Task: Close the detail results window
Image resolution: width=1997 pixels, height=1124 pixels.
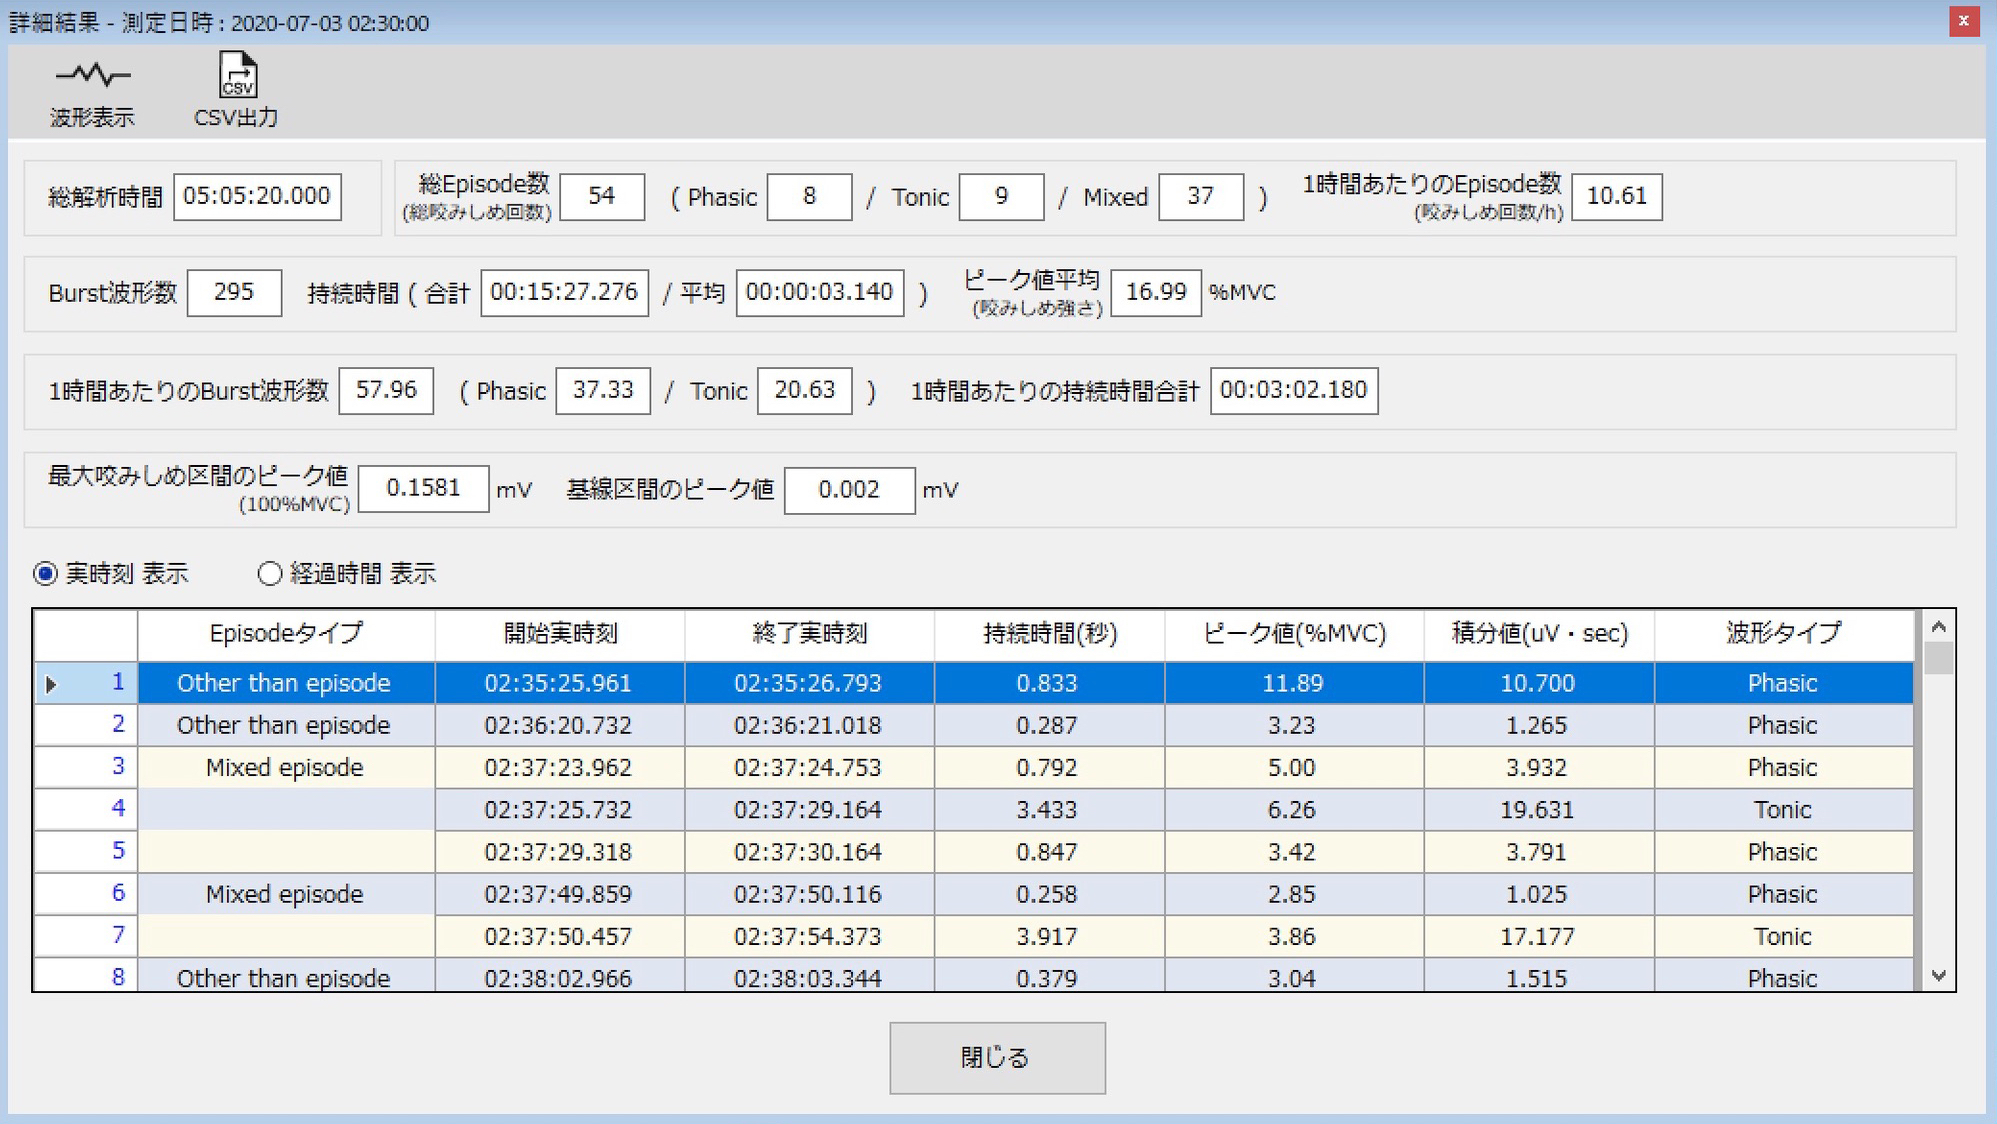Action: pos(1963,21)
